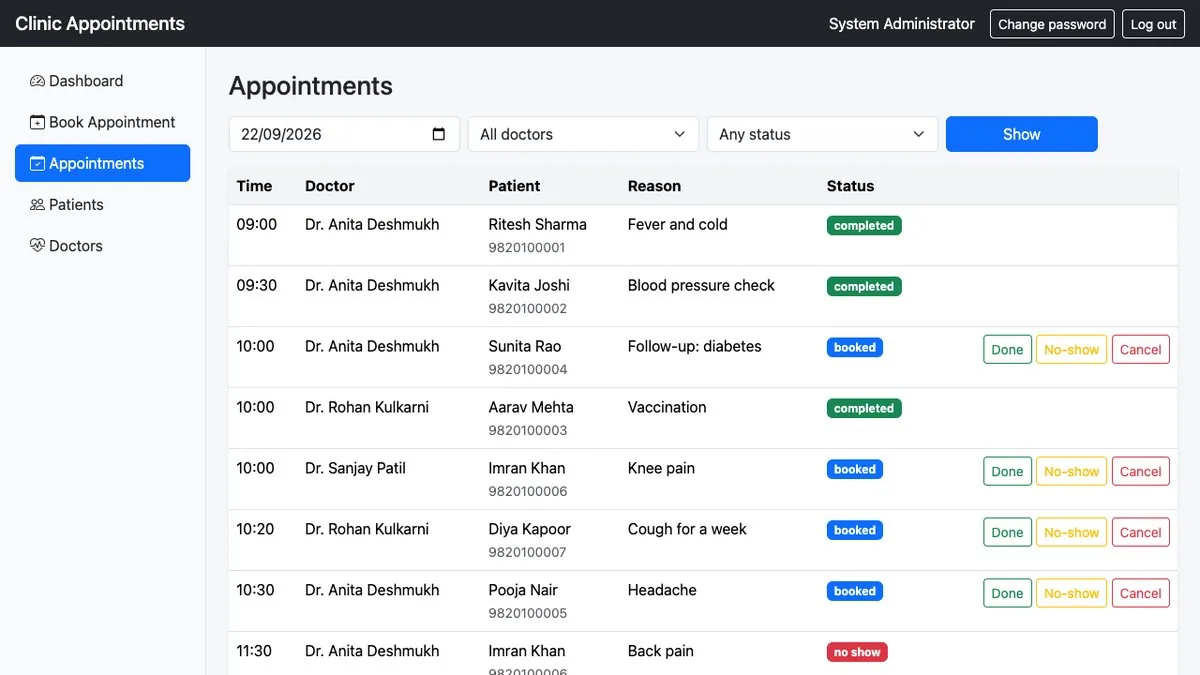Cancel Diya Kapoor's appointment
This screenshot has width=1200, height=675.
pyautogui.click(x=1140, y=532)
